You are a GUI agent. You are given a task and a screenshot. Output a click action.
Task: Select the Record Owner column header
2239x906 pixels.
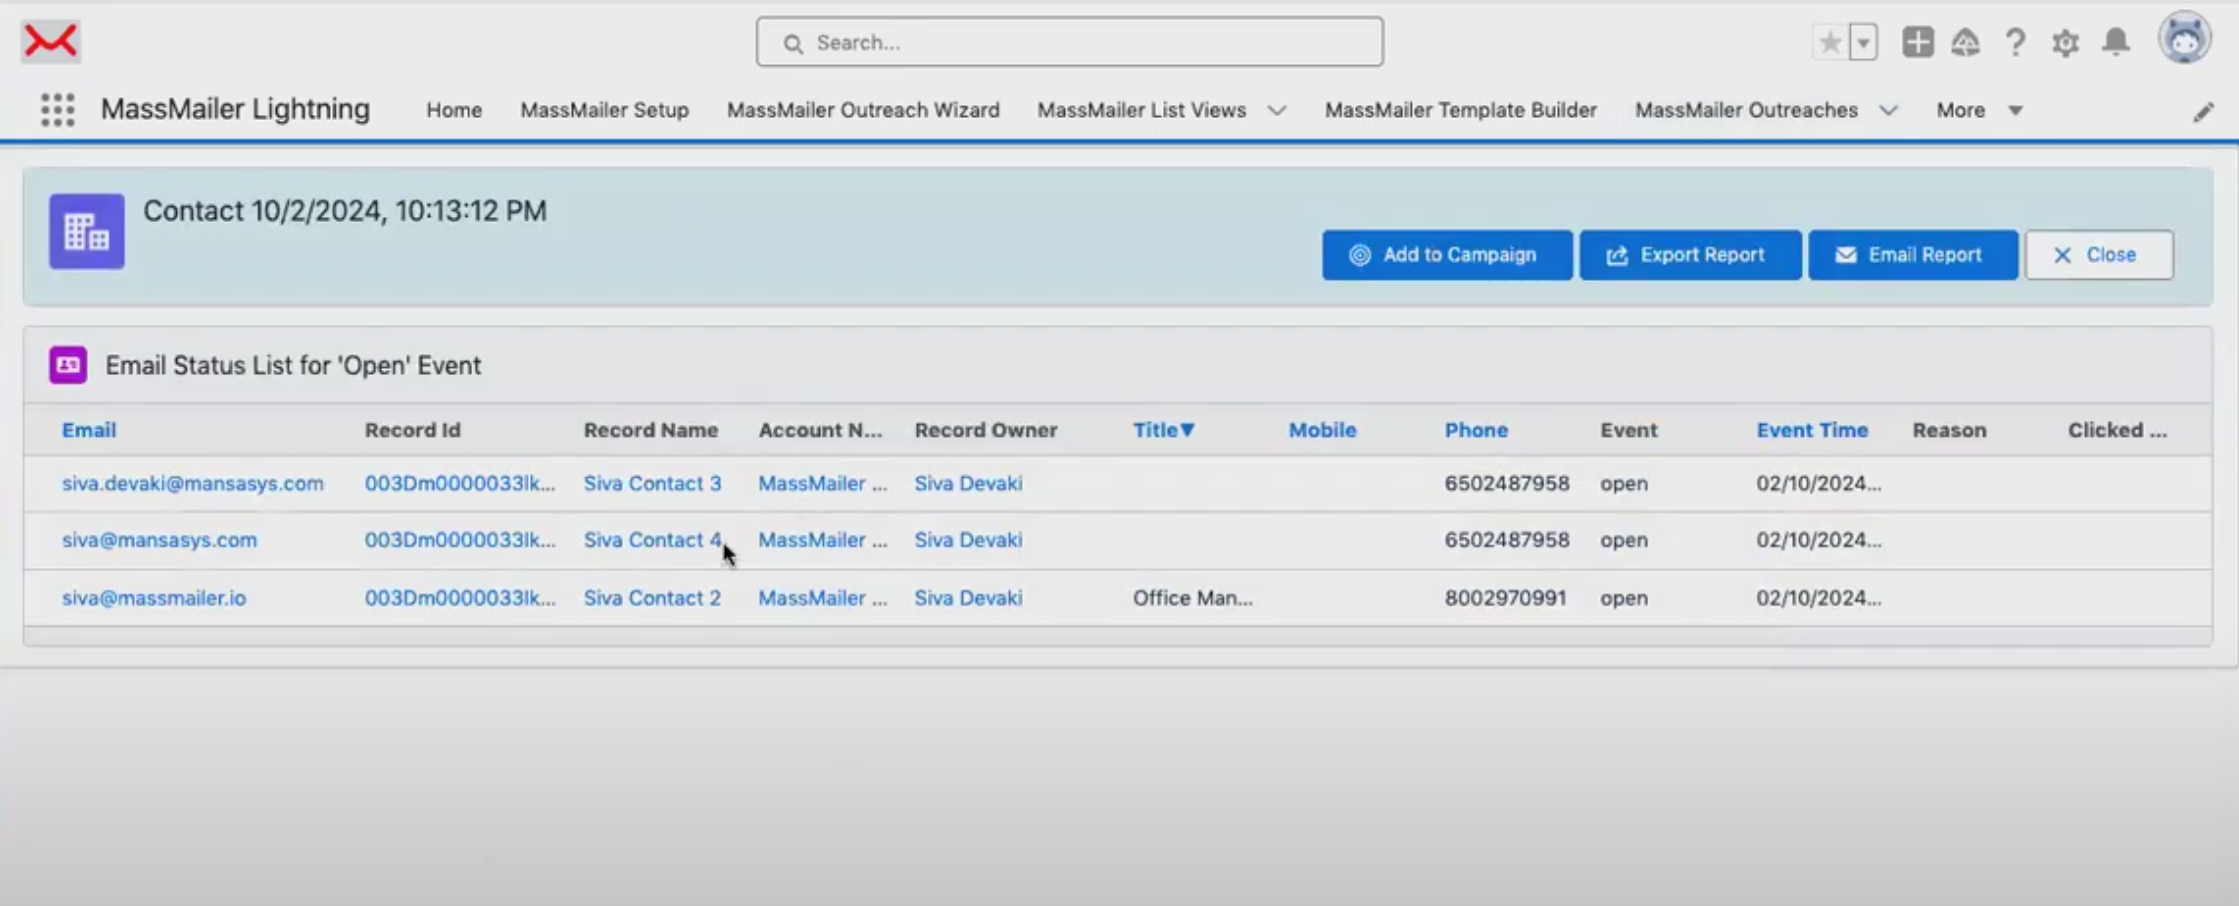click(x=985, y=430)
